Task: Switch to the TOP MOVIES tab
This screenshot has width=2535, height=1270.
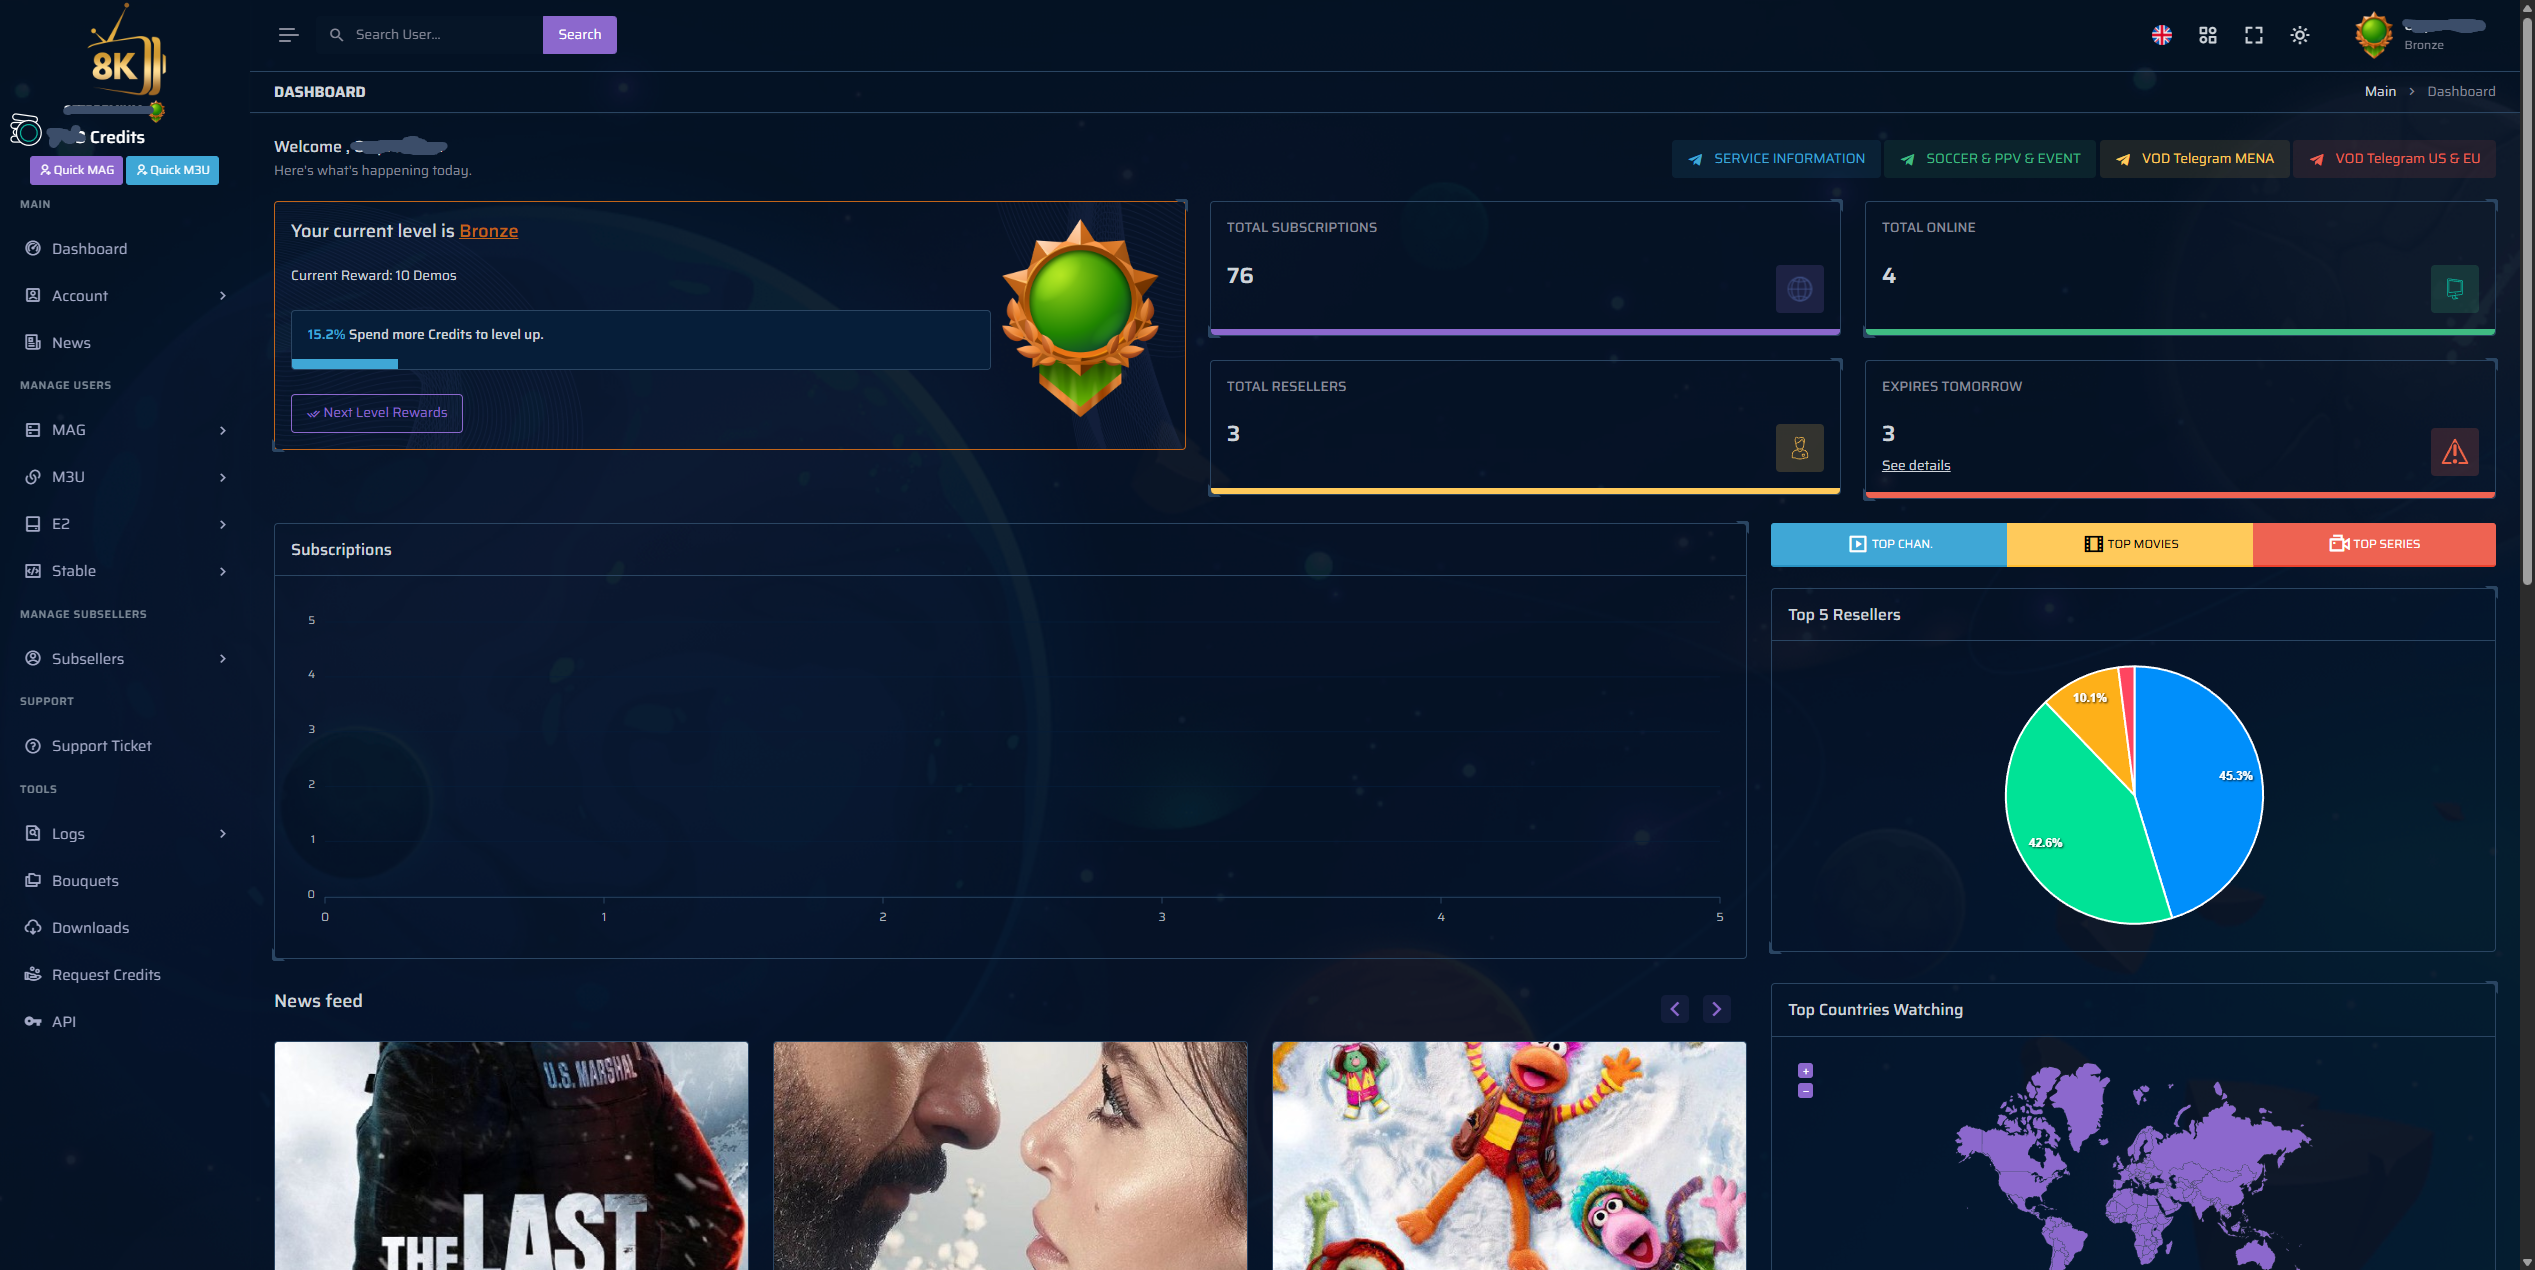Action: (x=2130, y=544)
